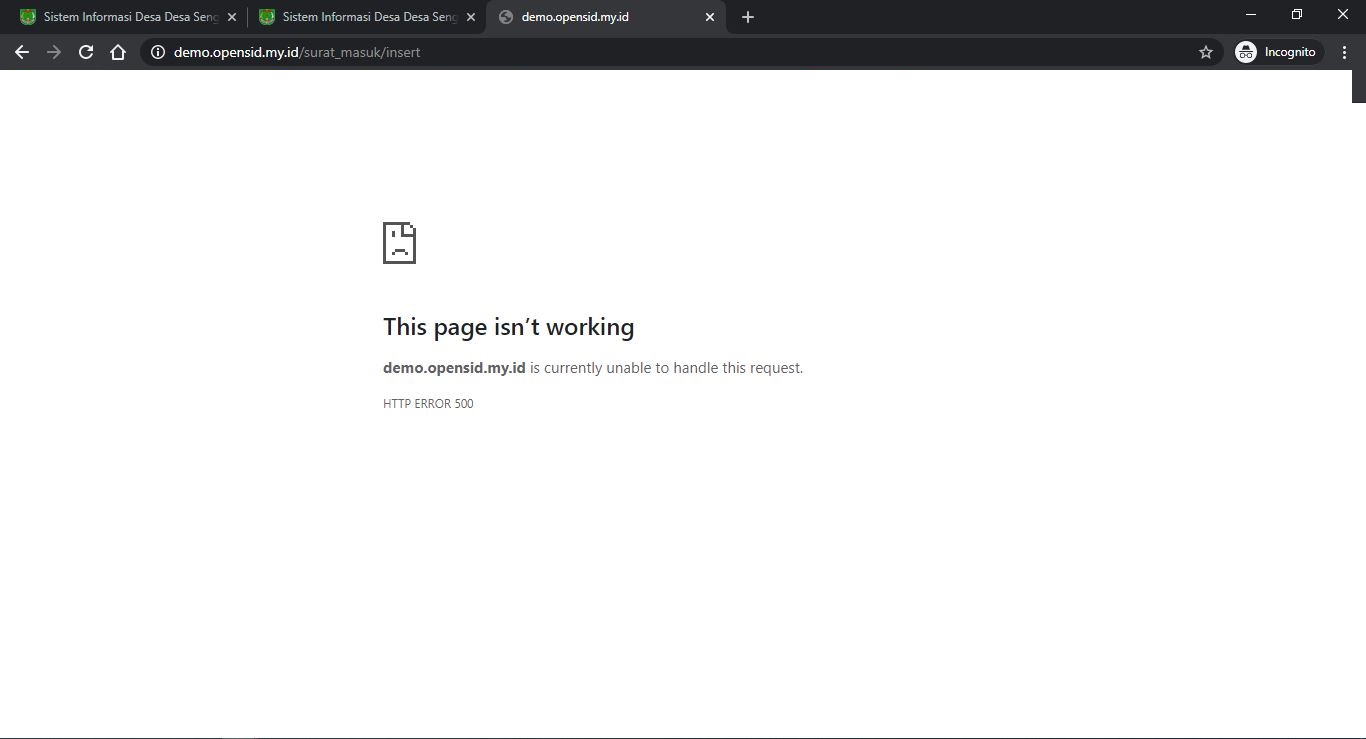
Task: Bookmark this page with the star icon
Action: coord(1205,52)
